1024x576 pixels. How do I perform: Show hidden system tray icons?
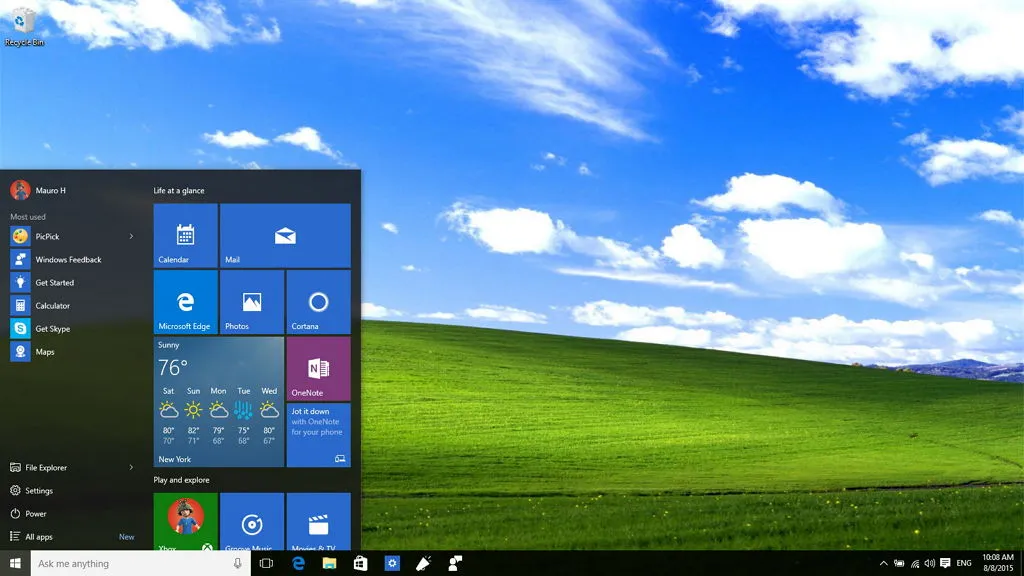[x=883, y=563]
